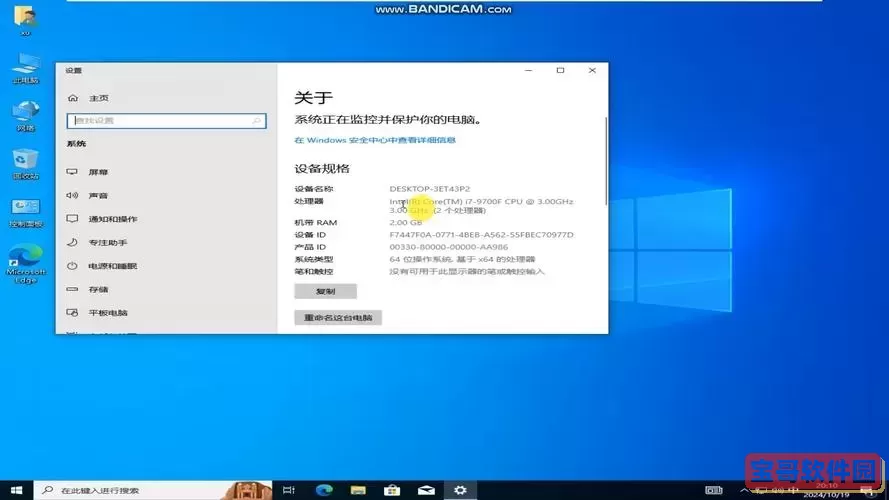Open File Explorer from the taskbar
Viewport: 889px width, 500px height.
coord(358,490)
